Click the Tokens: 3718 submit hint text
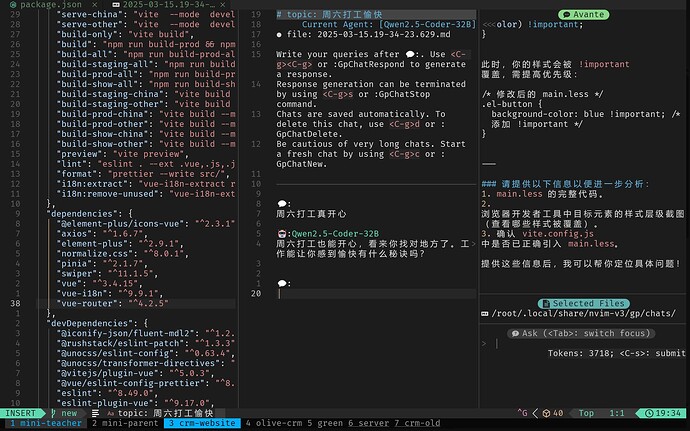 617,353
